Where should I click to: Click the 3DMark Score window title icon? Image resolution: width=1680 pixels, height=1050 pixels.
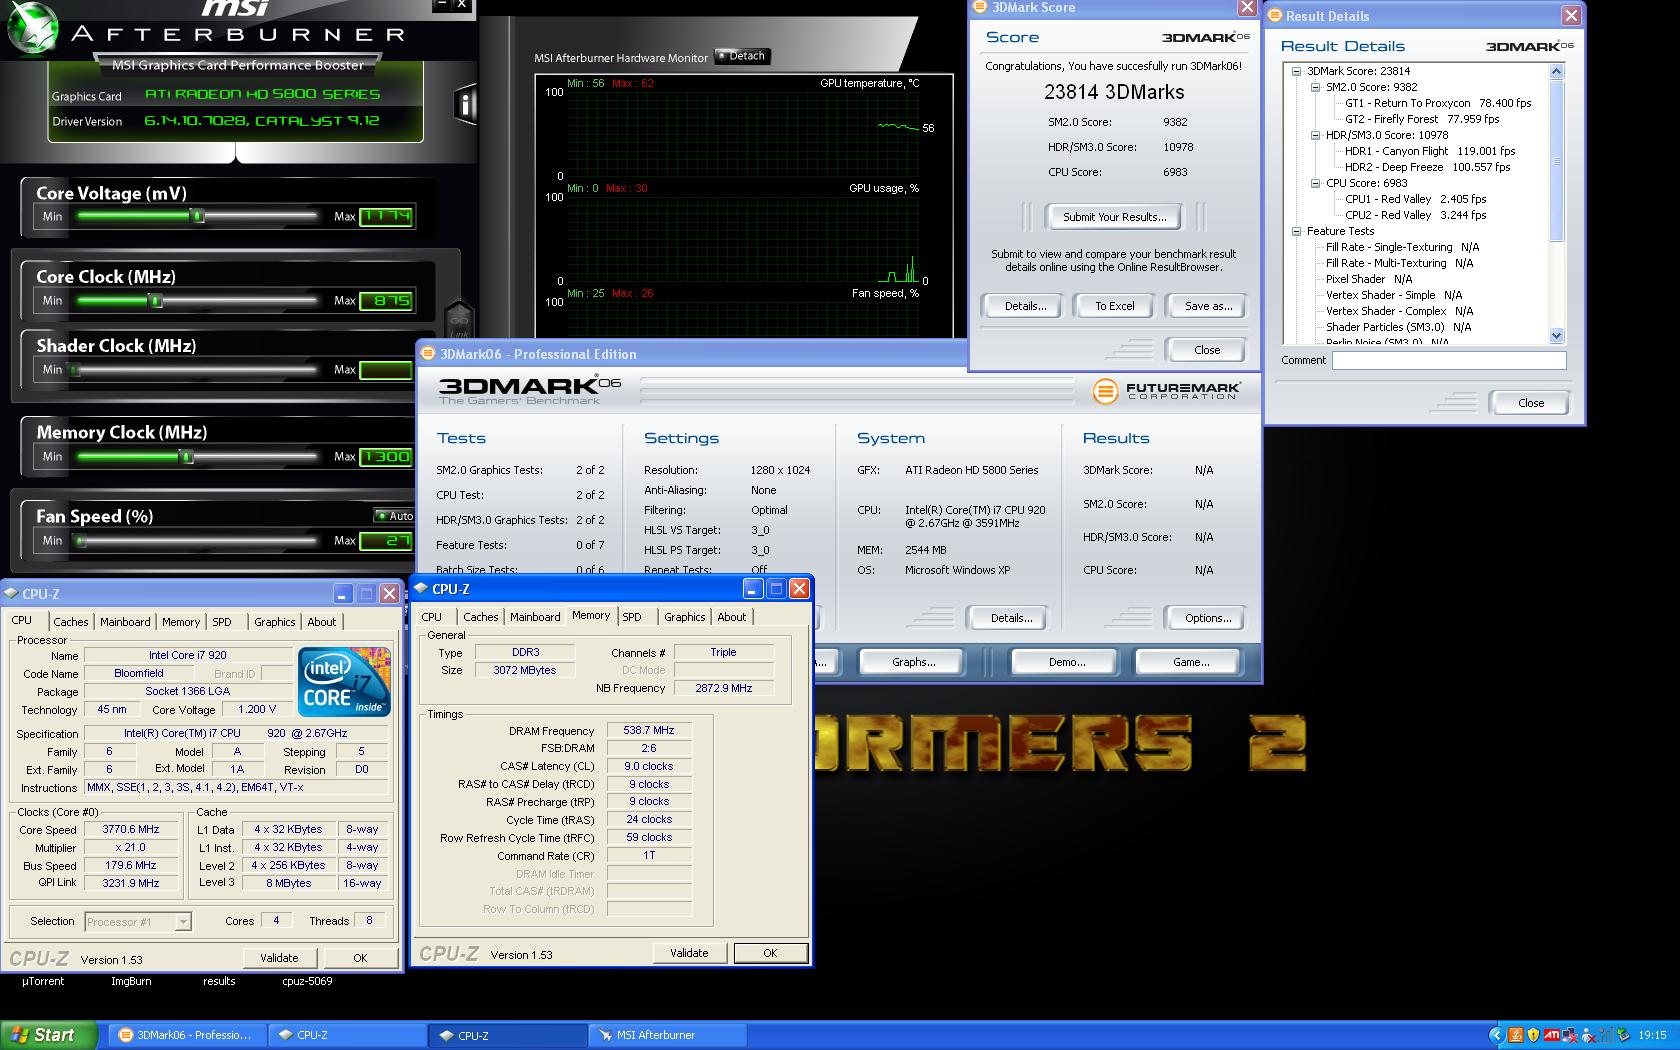click(981, 7)
